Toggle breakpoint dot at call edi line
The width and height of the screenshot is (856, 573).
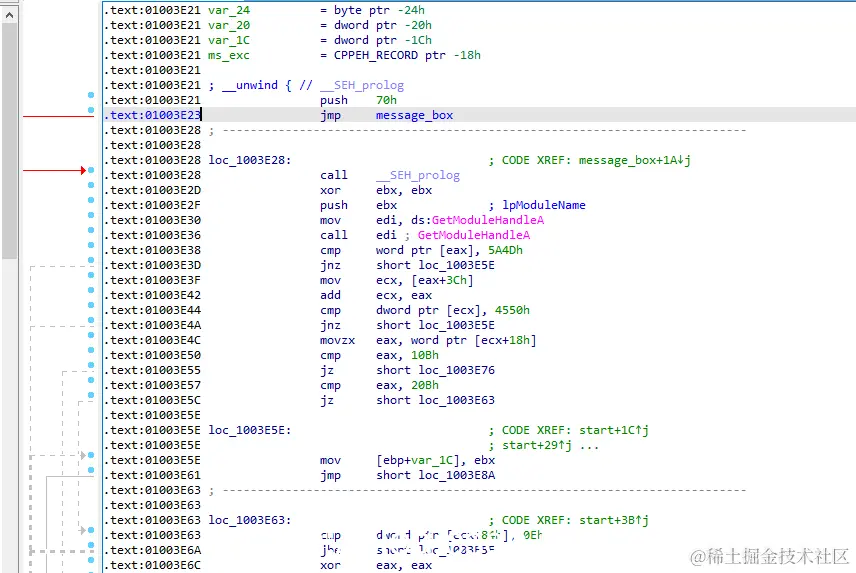91,230
